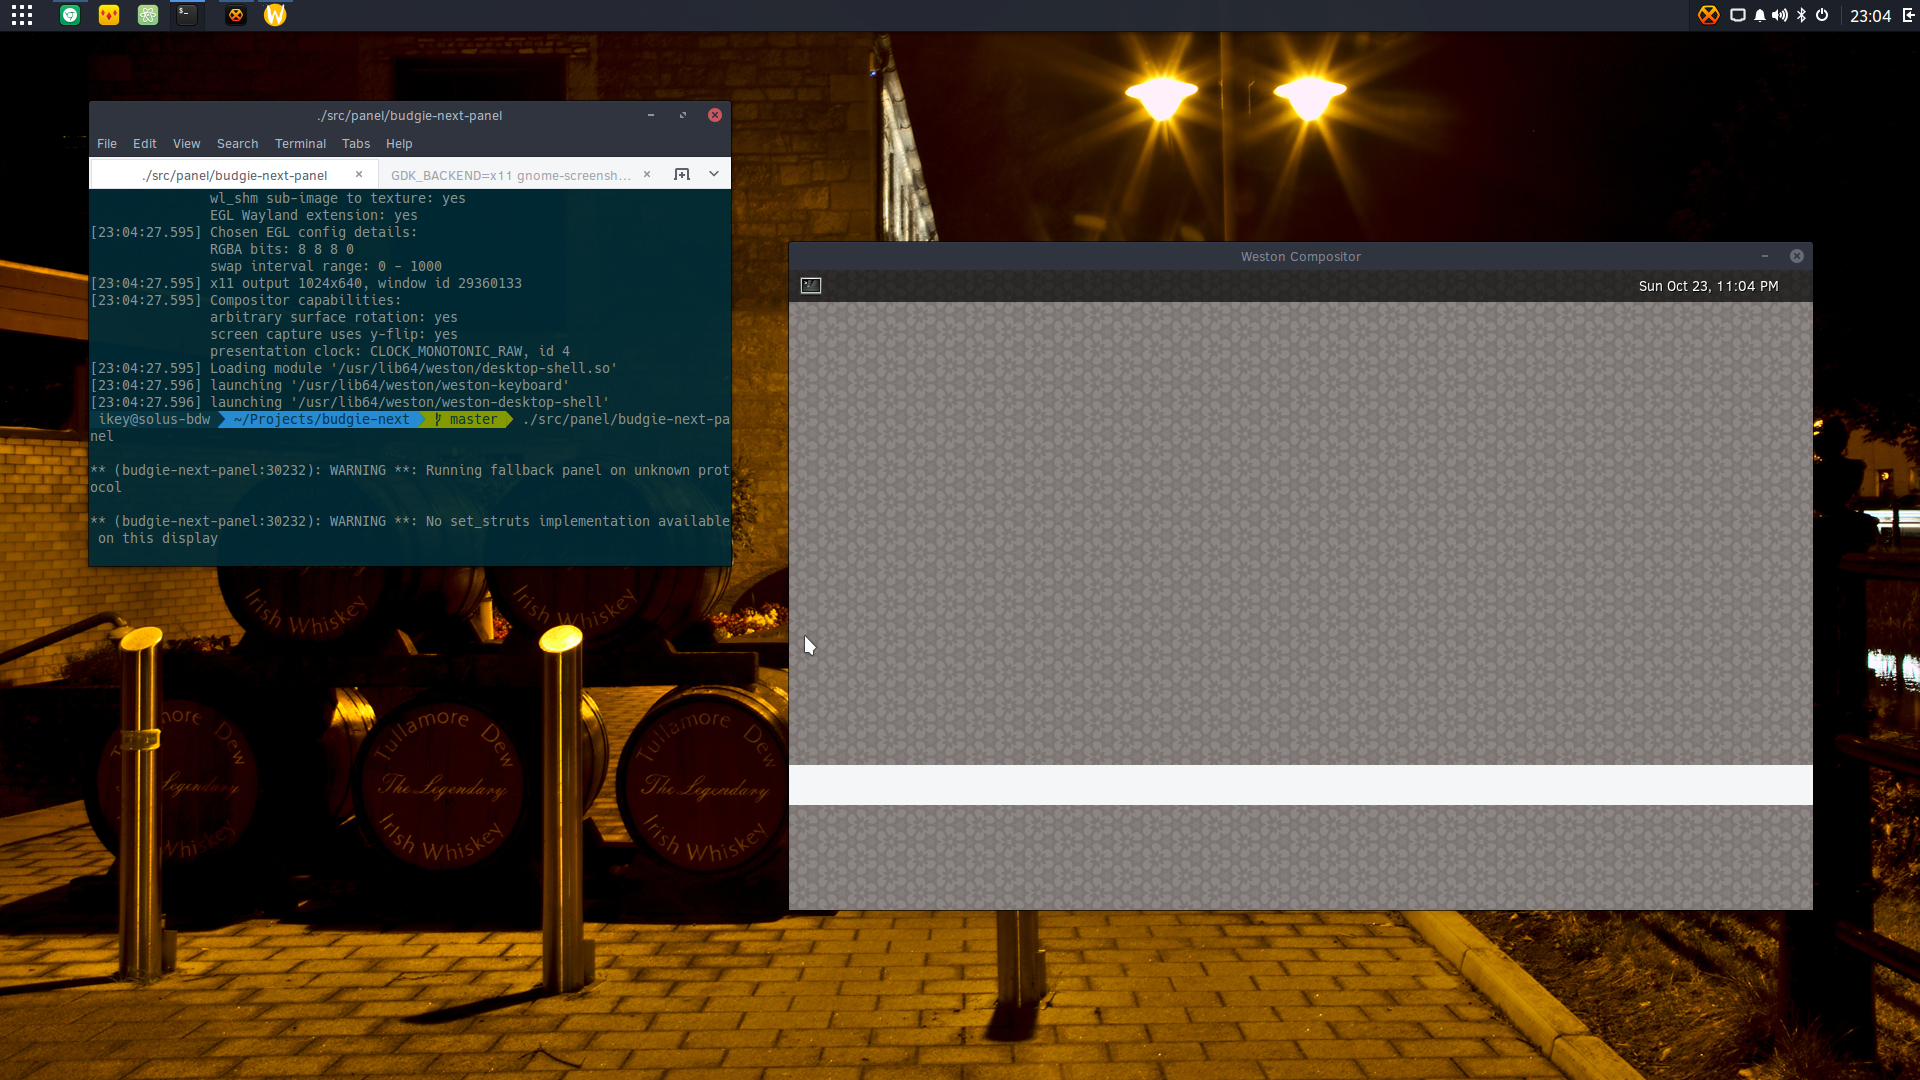Click the 'Running fallback panel' warning line
This screenshot has width=1920, height=1080.
(410, 479)
